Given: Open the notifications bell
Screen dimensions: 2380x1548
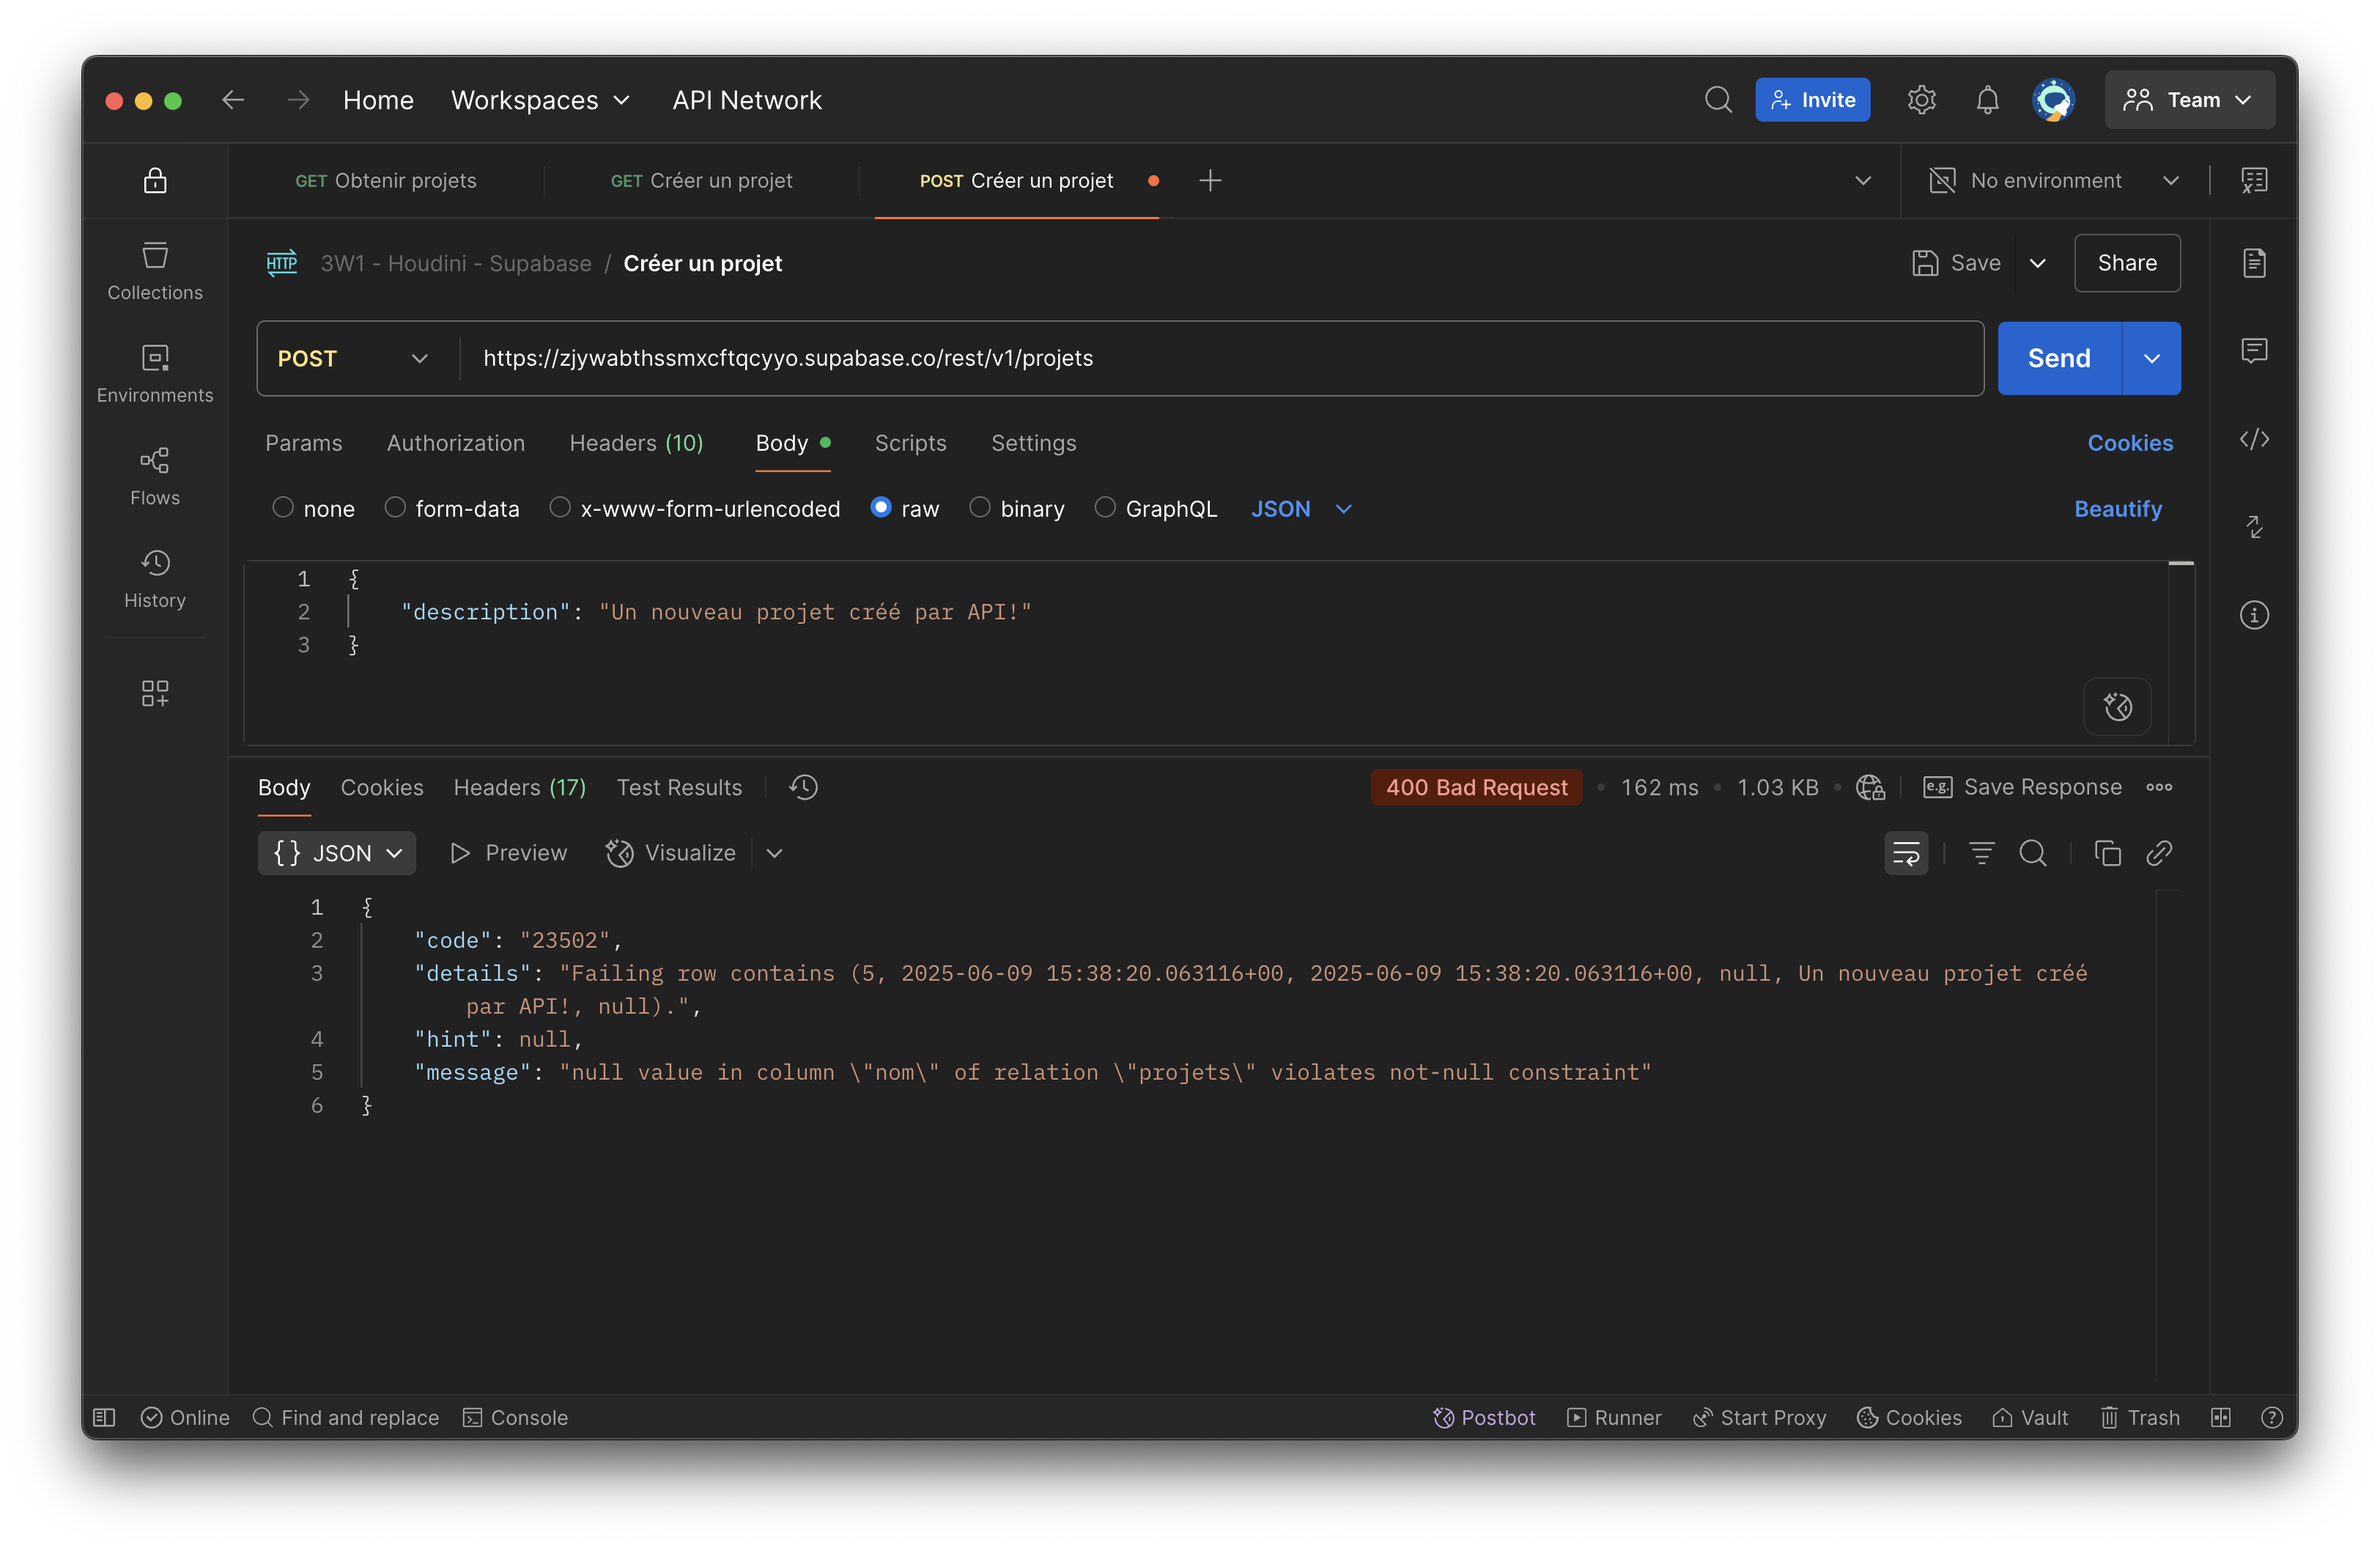Looking at the screenshot, I should (1987, 100).
